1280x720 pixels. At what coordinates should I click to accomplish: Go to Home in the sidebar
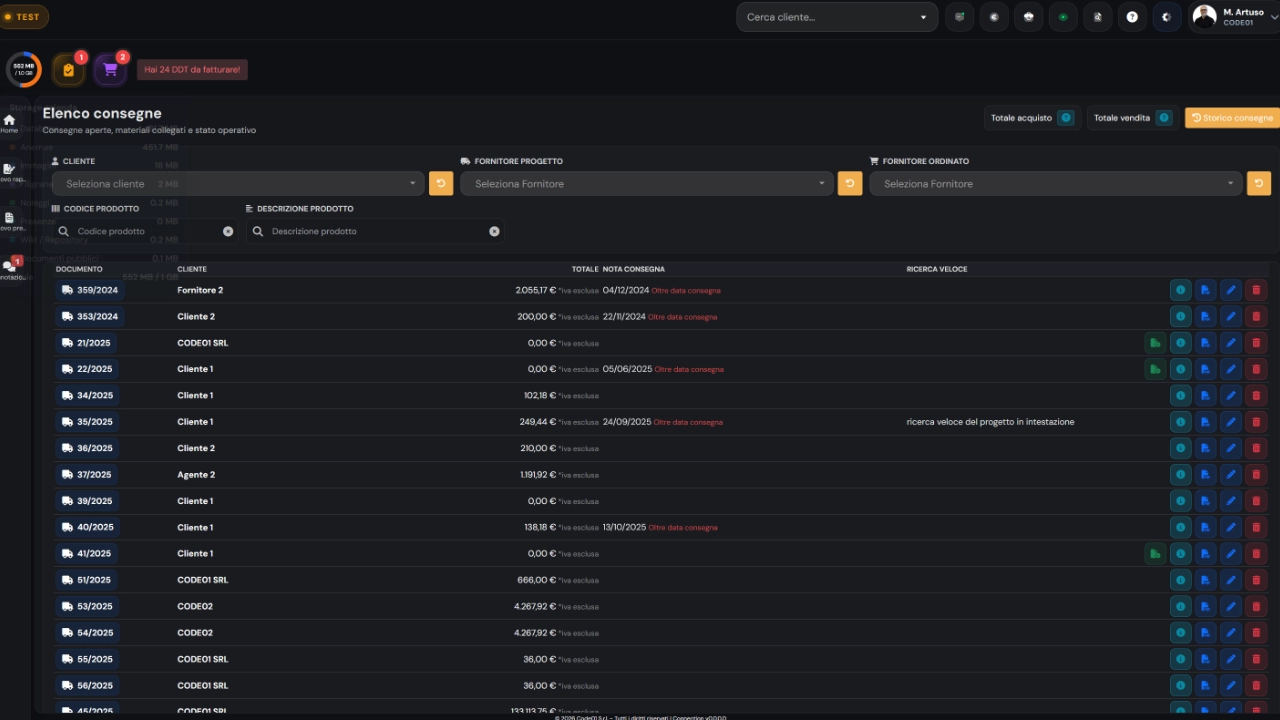pos(9,123)
